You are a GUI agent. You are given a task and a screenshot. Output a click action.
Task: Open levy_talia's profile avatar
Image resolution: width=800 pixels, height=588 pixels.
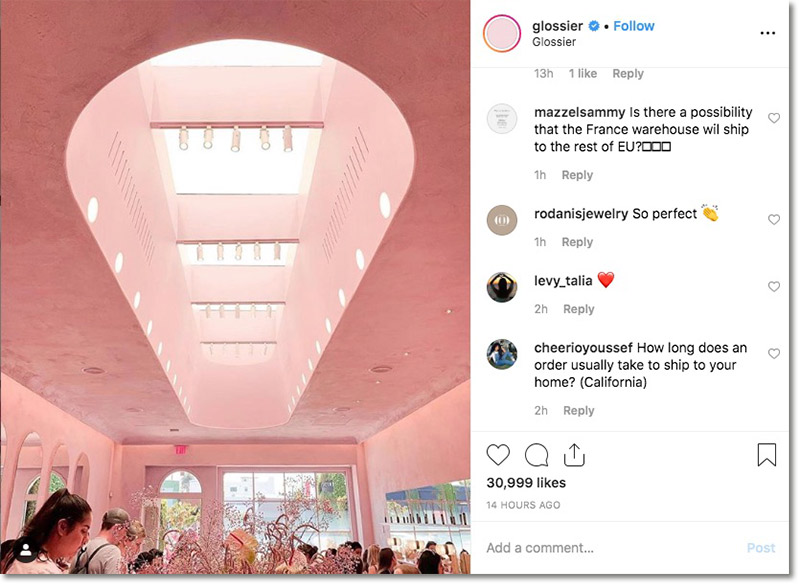502,287
